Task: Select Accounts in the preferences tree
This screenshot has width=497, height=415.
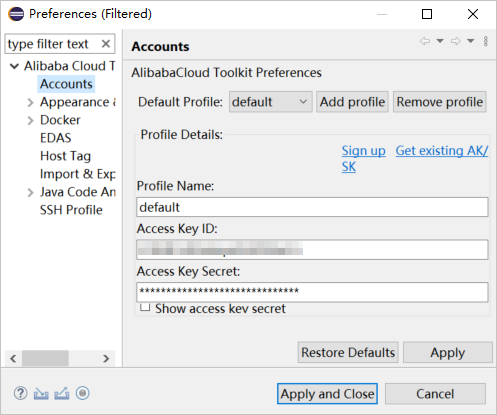Action: (66, 84)
